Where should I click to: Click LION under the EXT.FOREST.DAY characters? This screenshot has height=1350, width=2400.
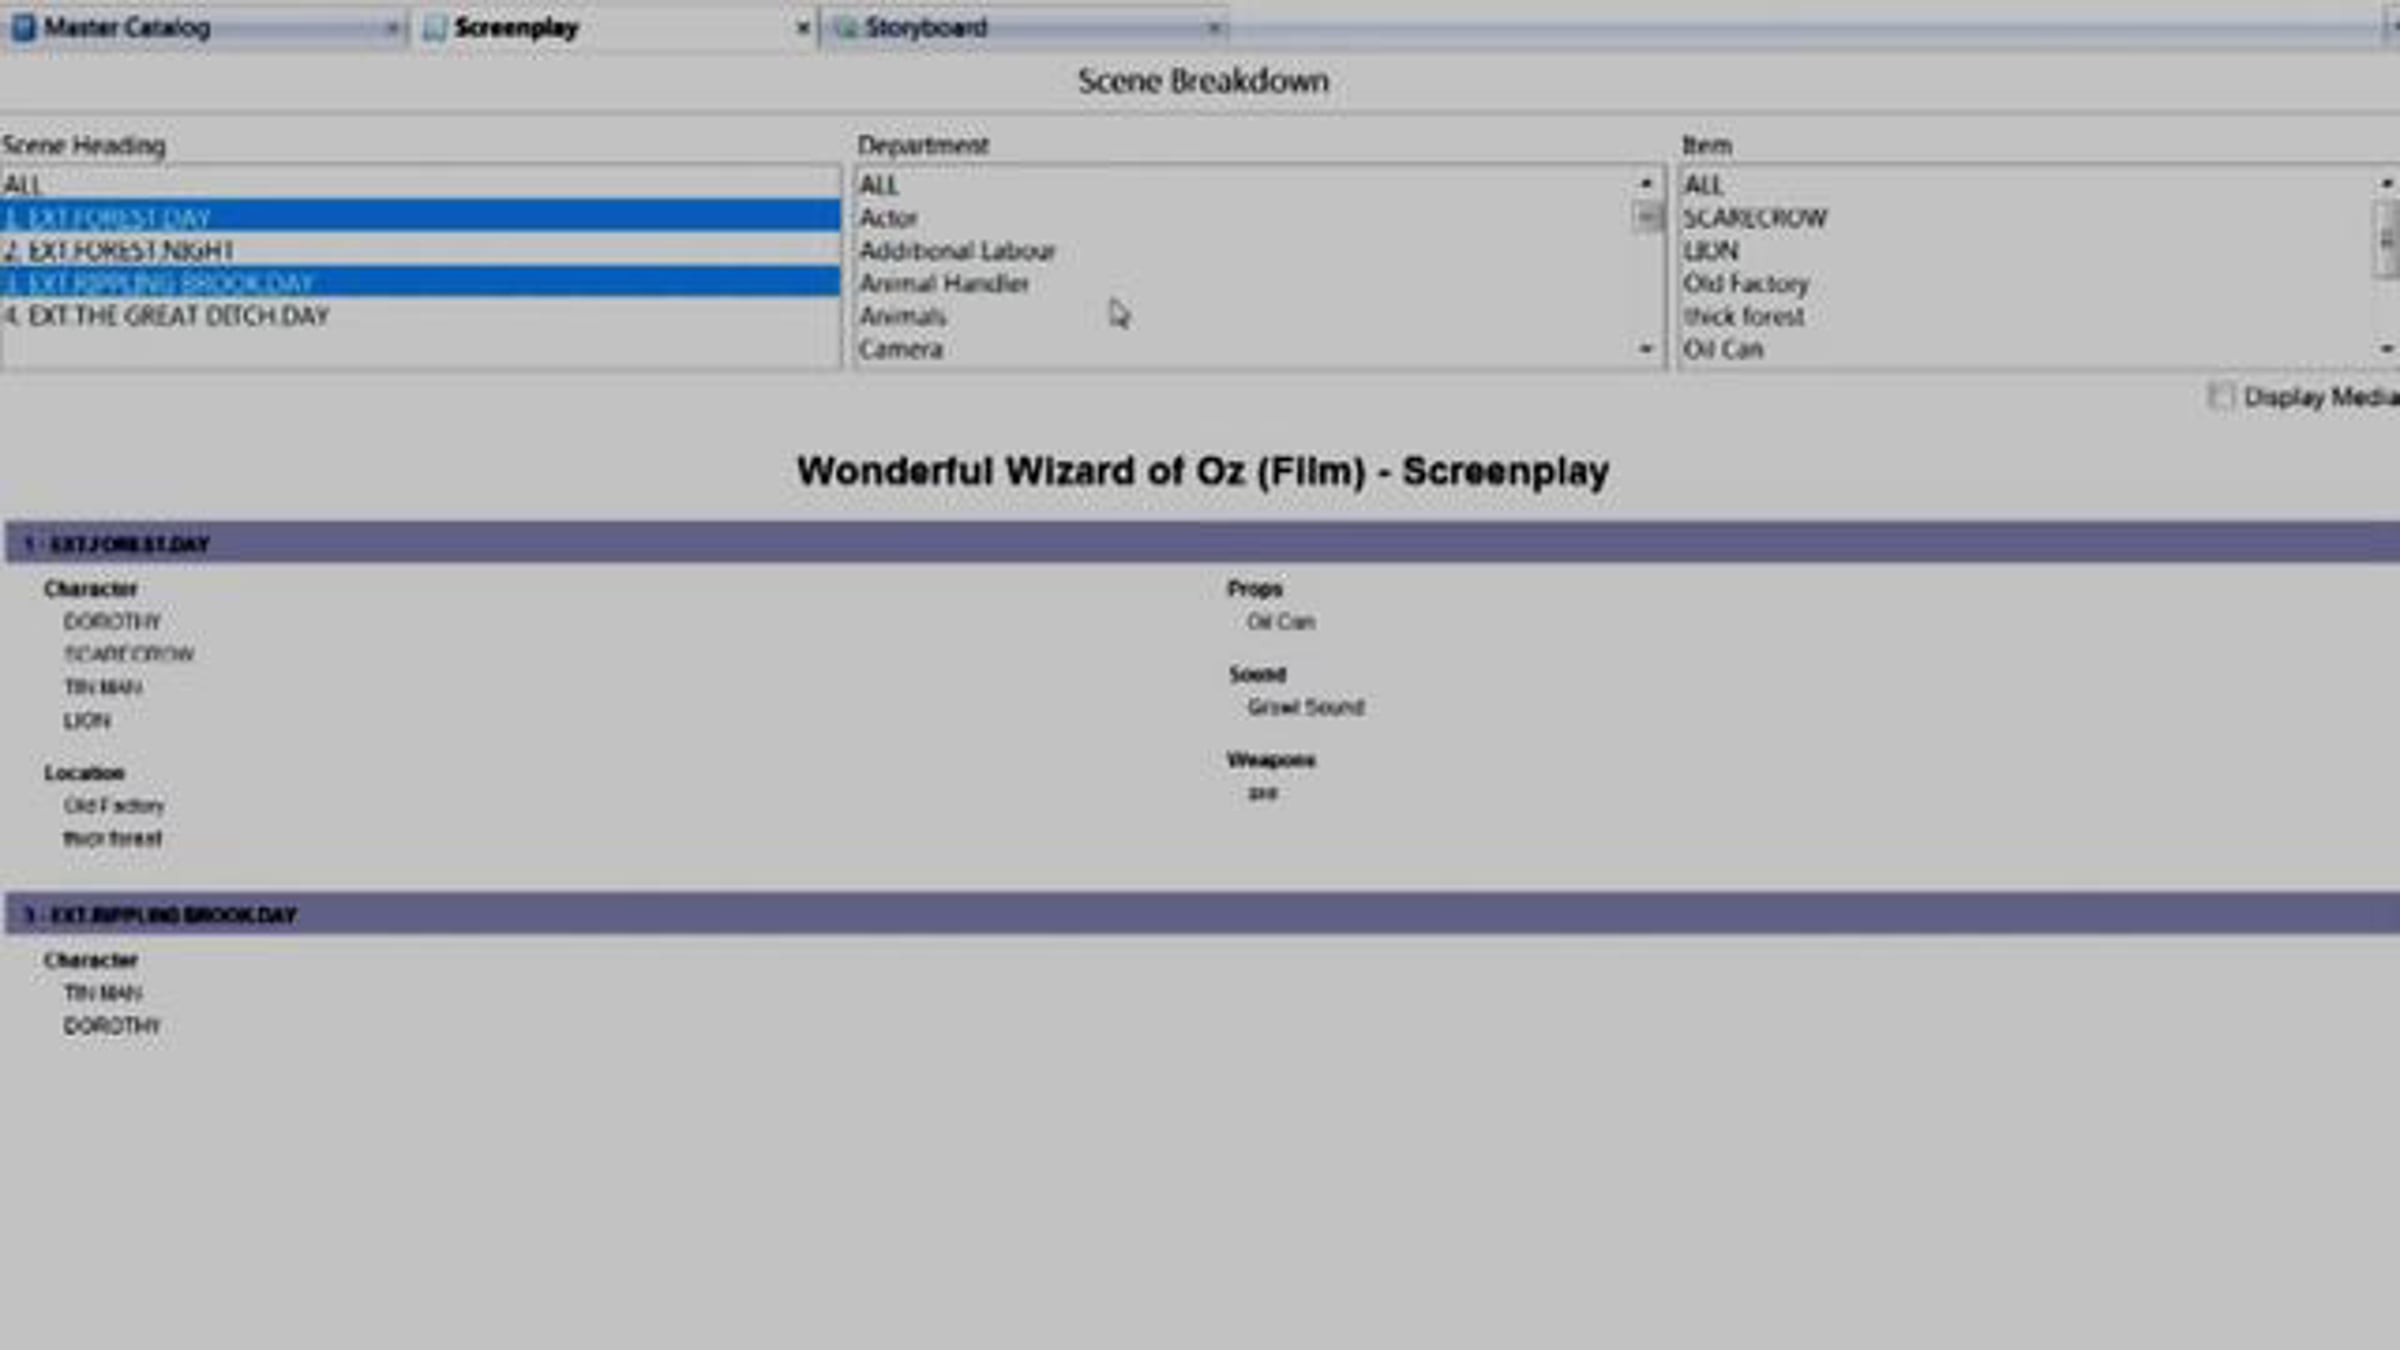pos(87,721)
